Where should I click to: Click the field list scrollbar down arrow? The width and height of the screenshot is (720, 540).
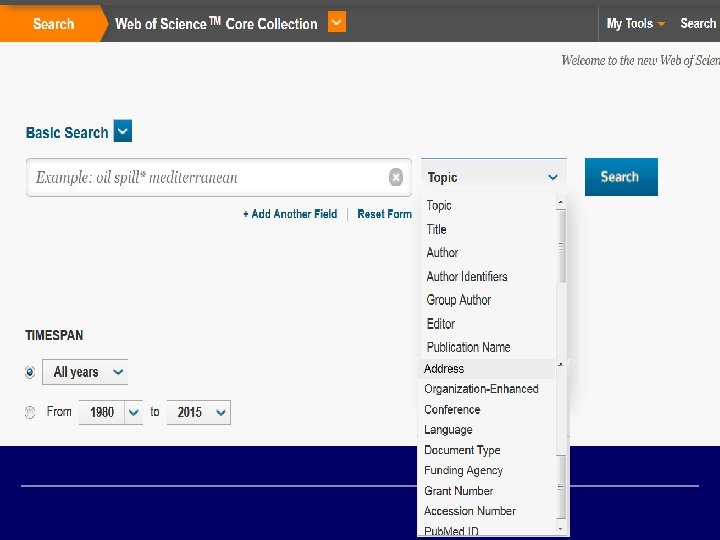click(561, 529)
